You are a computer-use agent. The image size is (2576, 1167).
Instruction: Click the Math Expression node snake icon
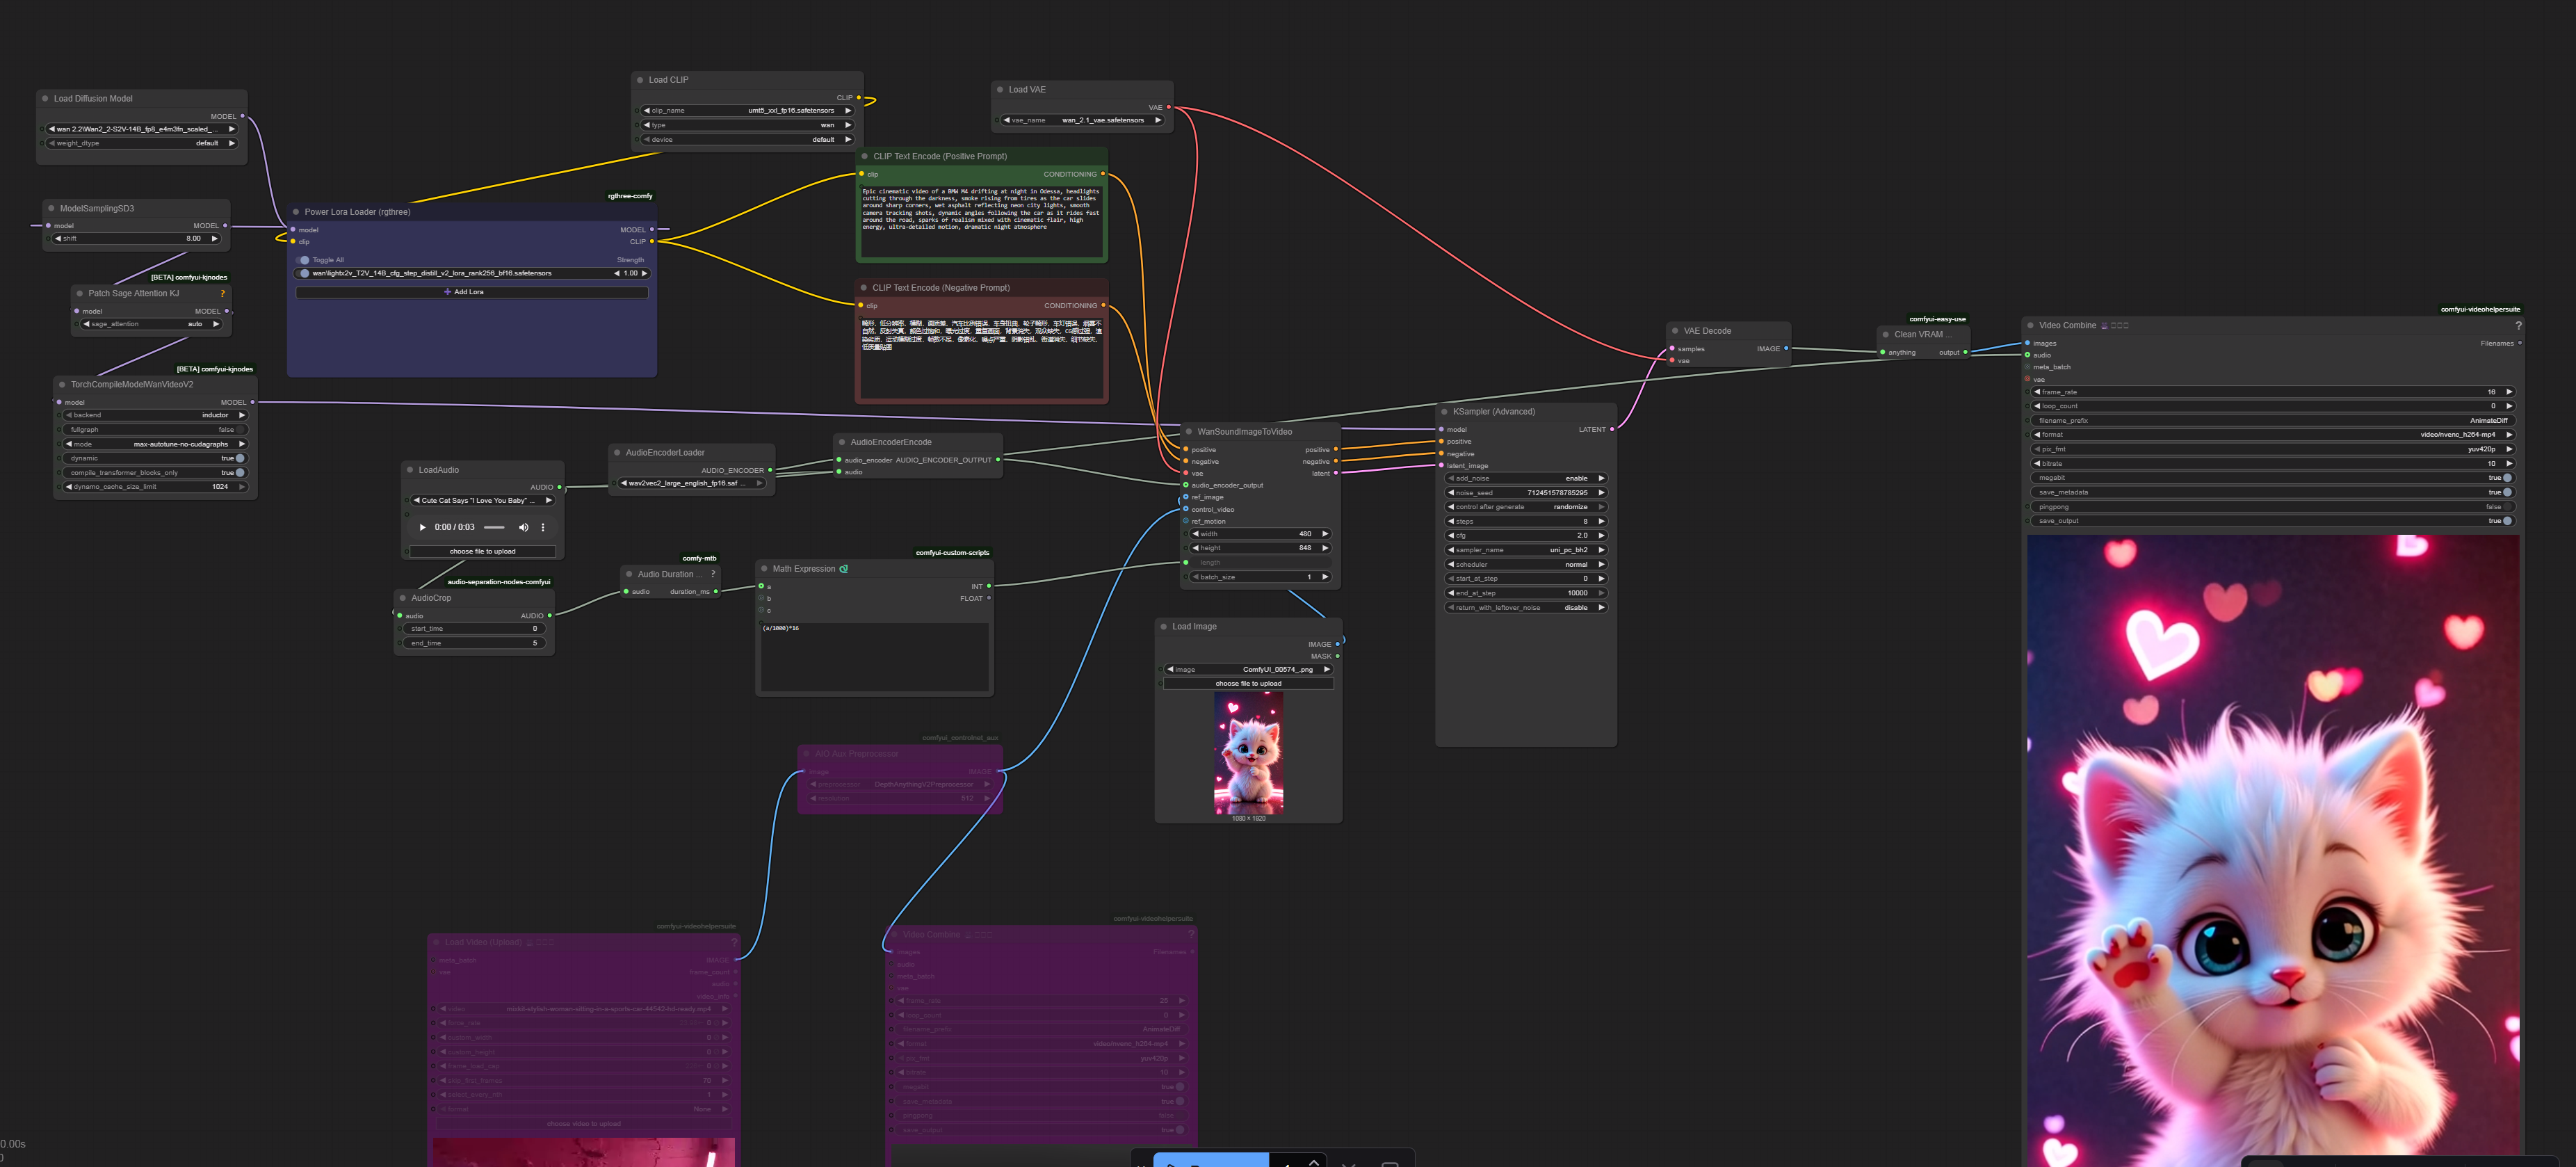coord(844,569)
